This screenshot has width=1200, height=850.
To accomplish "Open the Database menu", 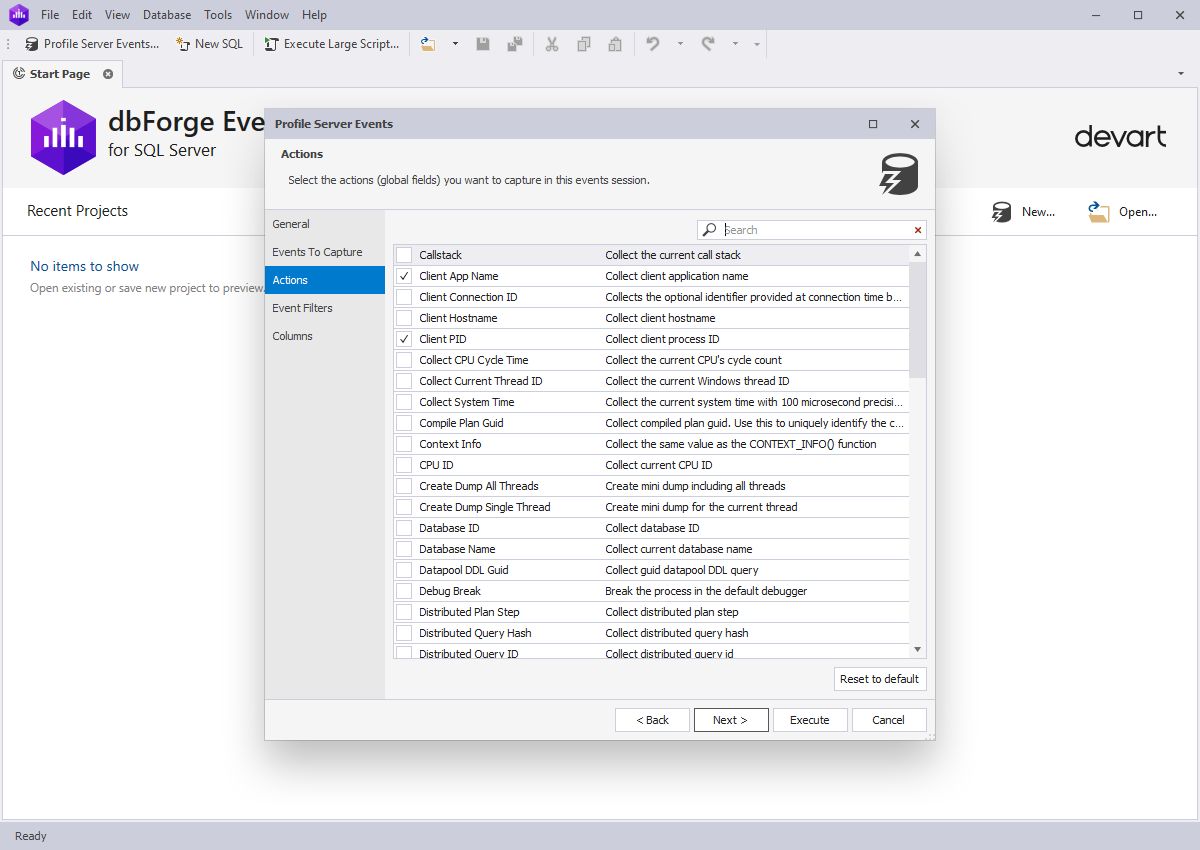I will 166,14.
